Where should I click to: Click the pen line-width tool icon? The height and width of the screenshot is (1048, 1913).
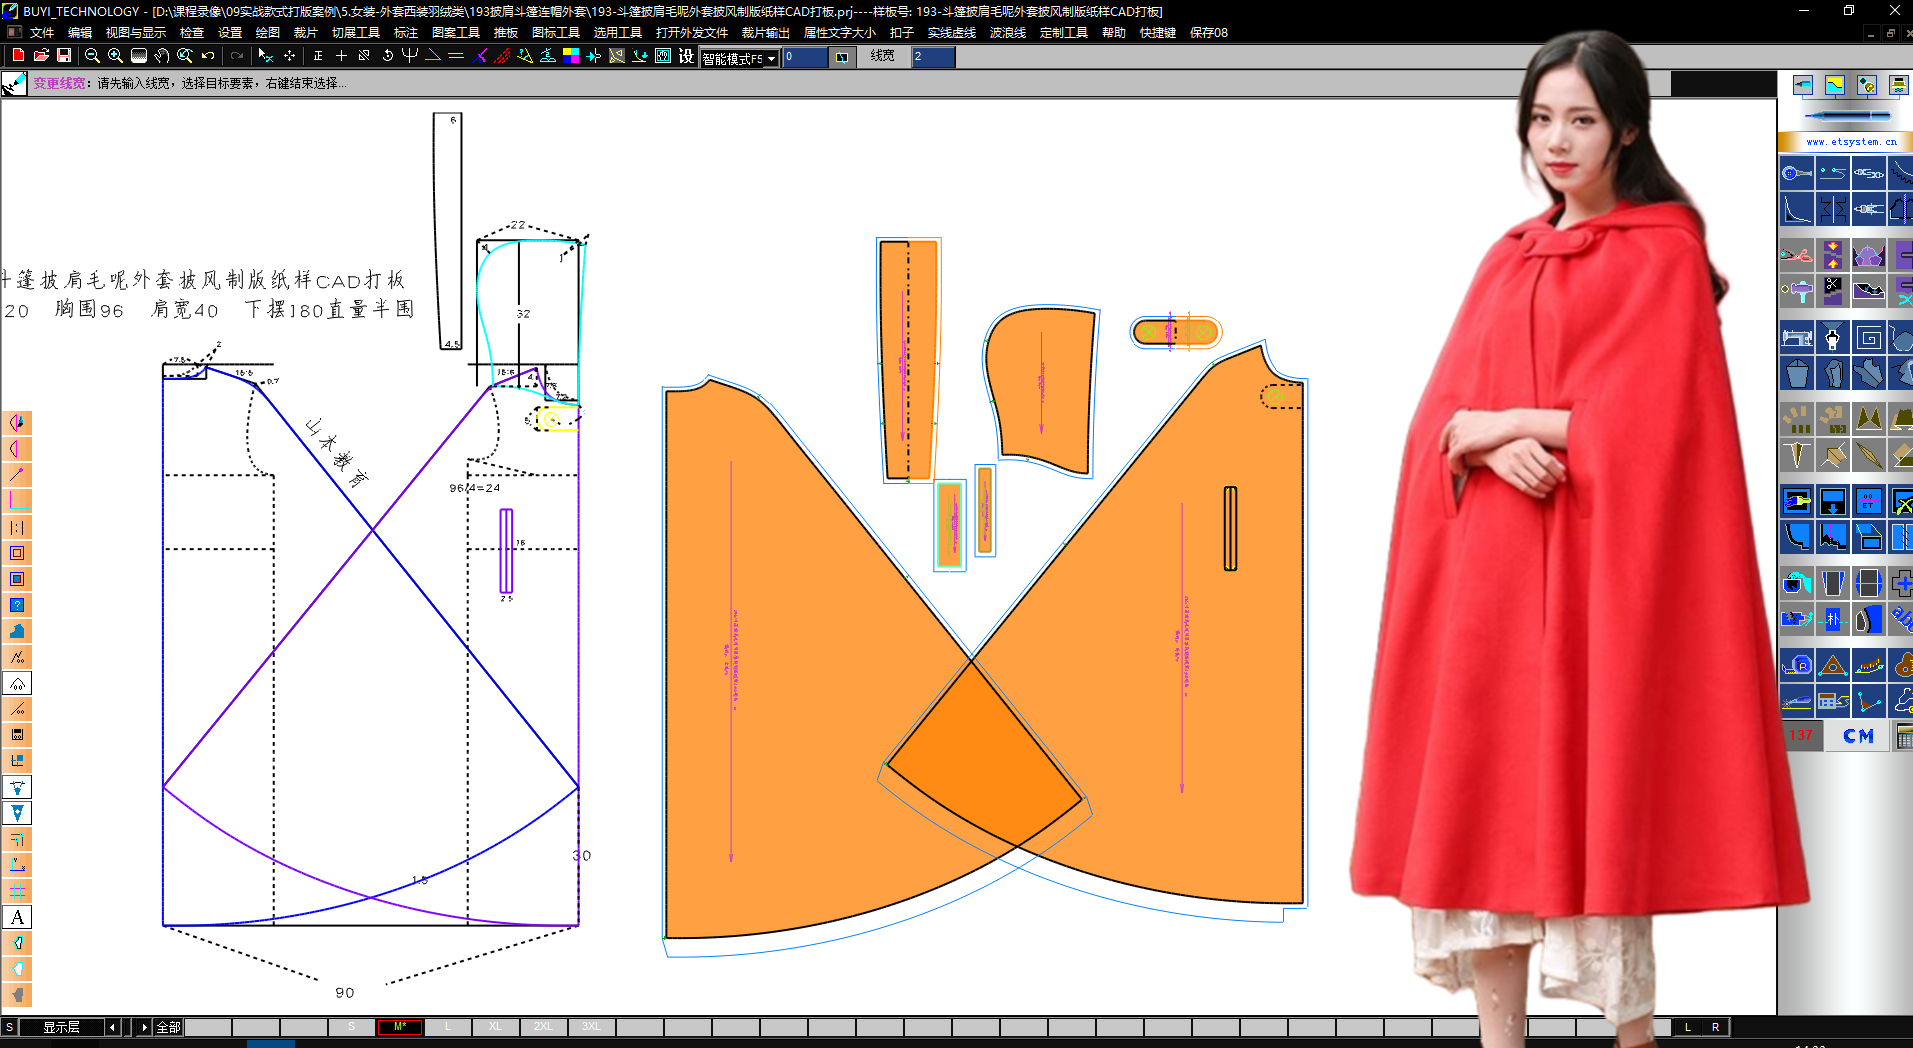14,84
